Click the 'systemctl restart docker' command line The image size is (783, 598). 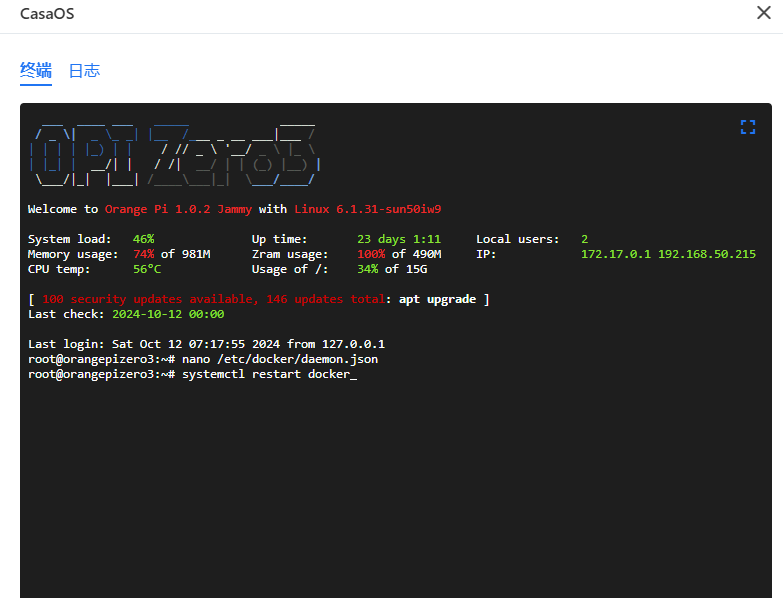click(x=192, y=374)
